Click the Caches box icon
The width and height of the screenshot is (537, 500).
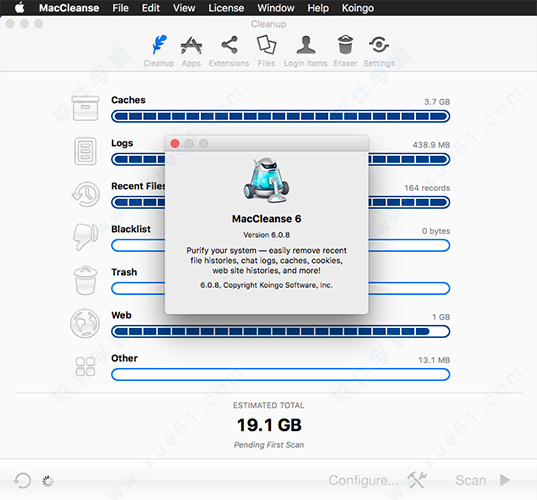click(85, 108)
